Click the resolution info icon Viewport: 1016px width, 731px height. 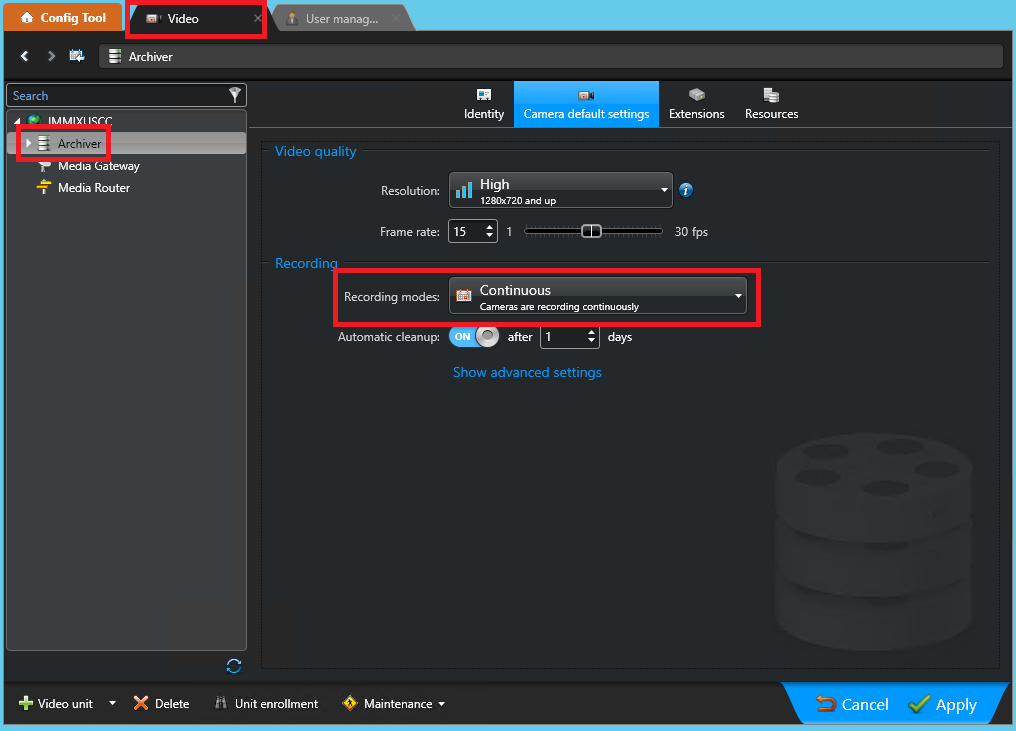686,191
